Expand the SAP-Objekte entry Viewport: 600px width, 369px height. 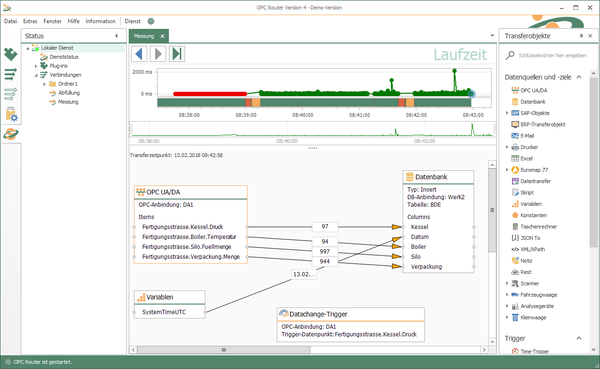[507, 113]
